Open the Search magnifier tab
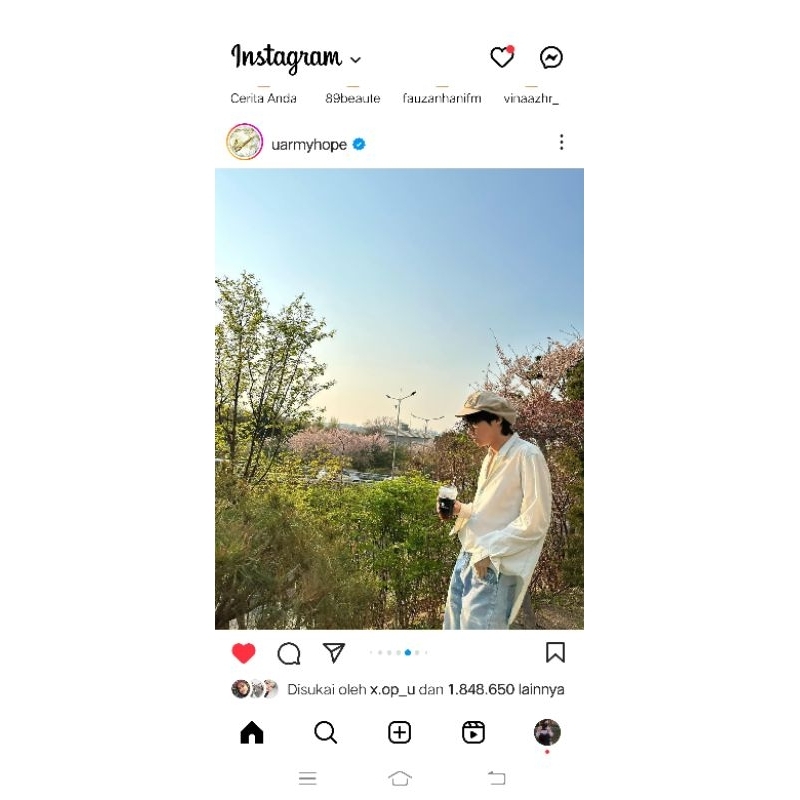 point(326,733)
